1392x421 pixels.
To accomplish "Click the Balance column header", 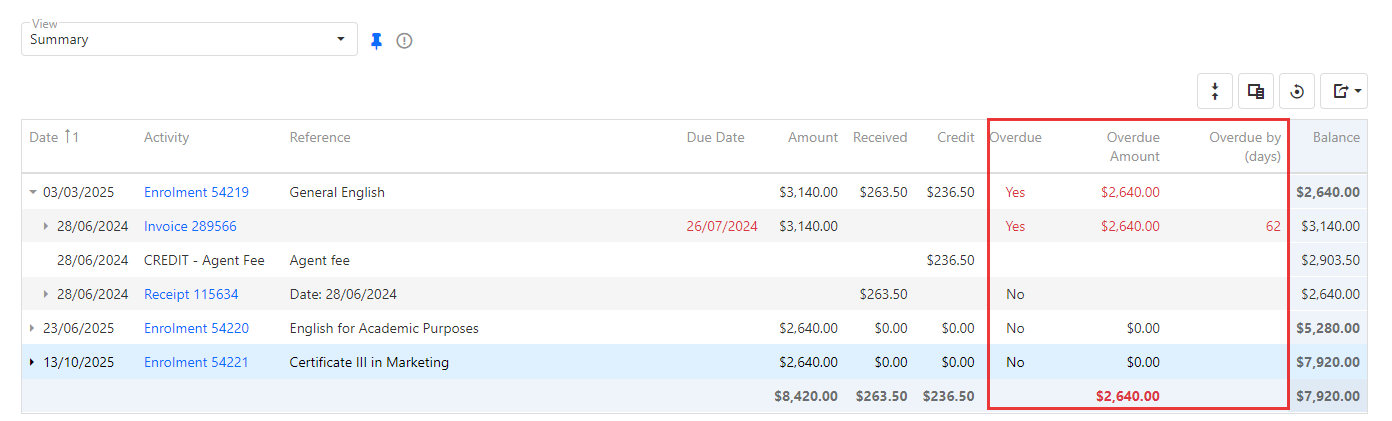I will point(1336,137).
